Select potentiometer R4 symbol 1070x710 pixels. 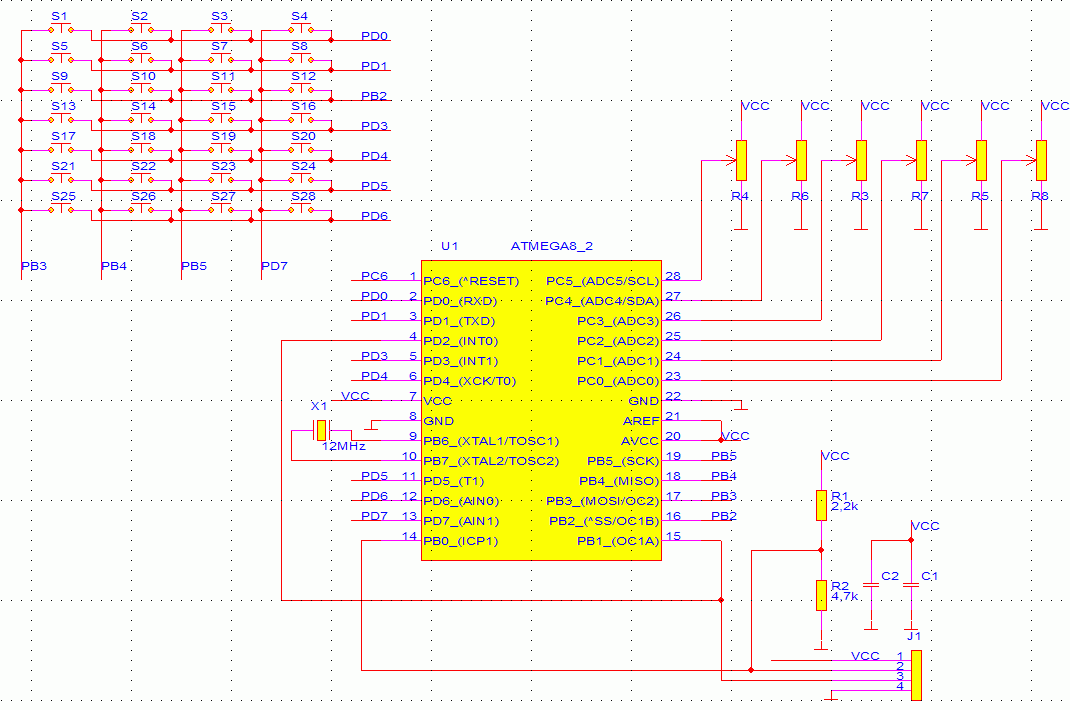pyautogui.click(x=741, y=160)
